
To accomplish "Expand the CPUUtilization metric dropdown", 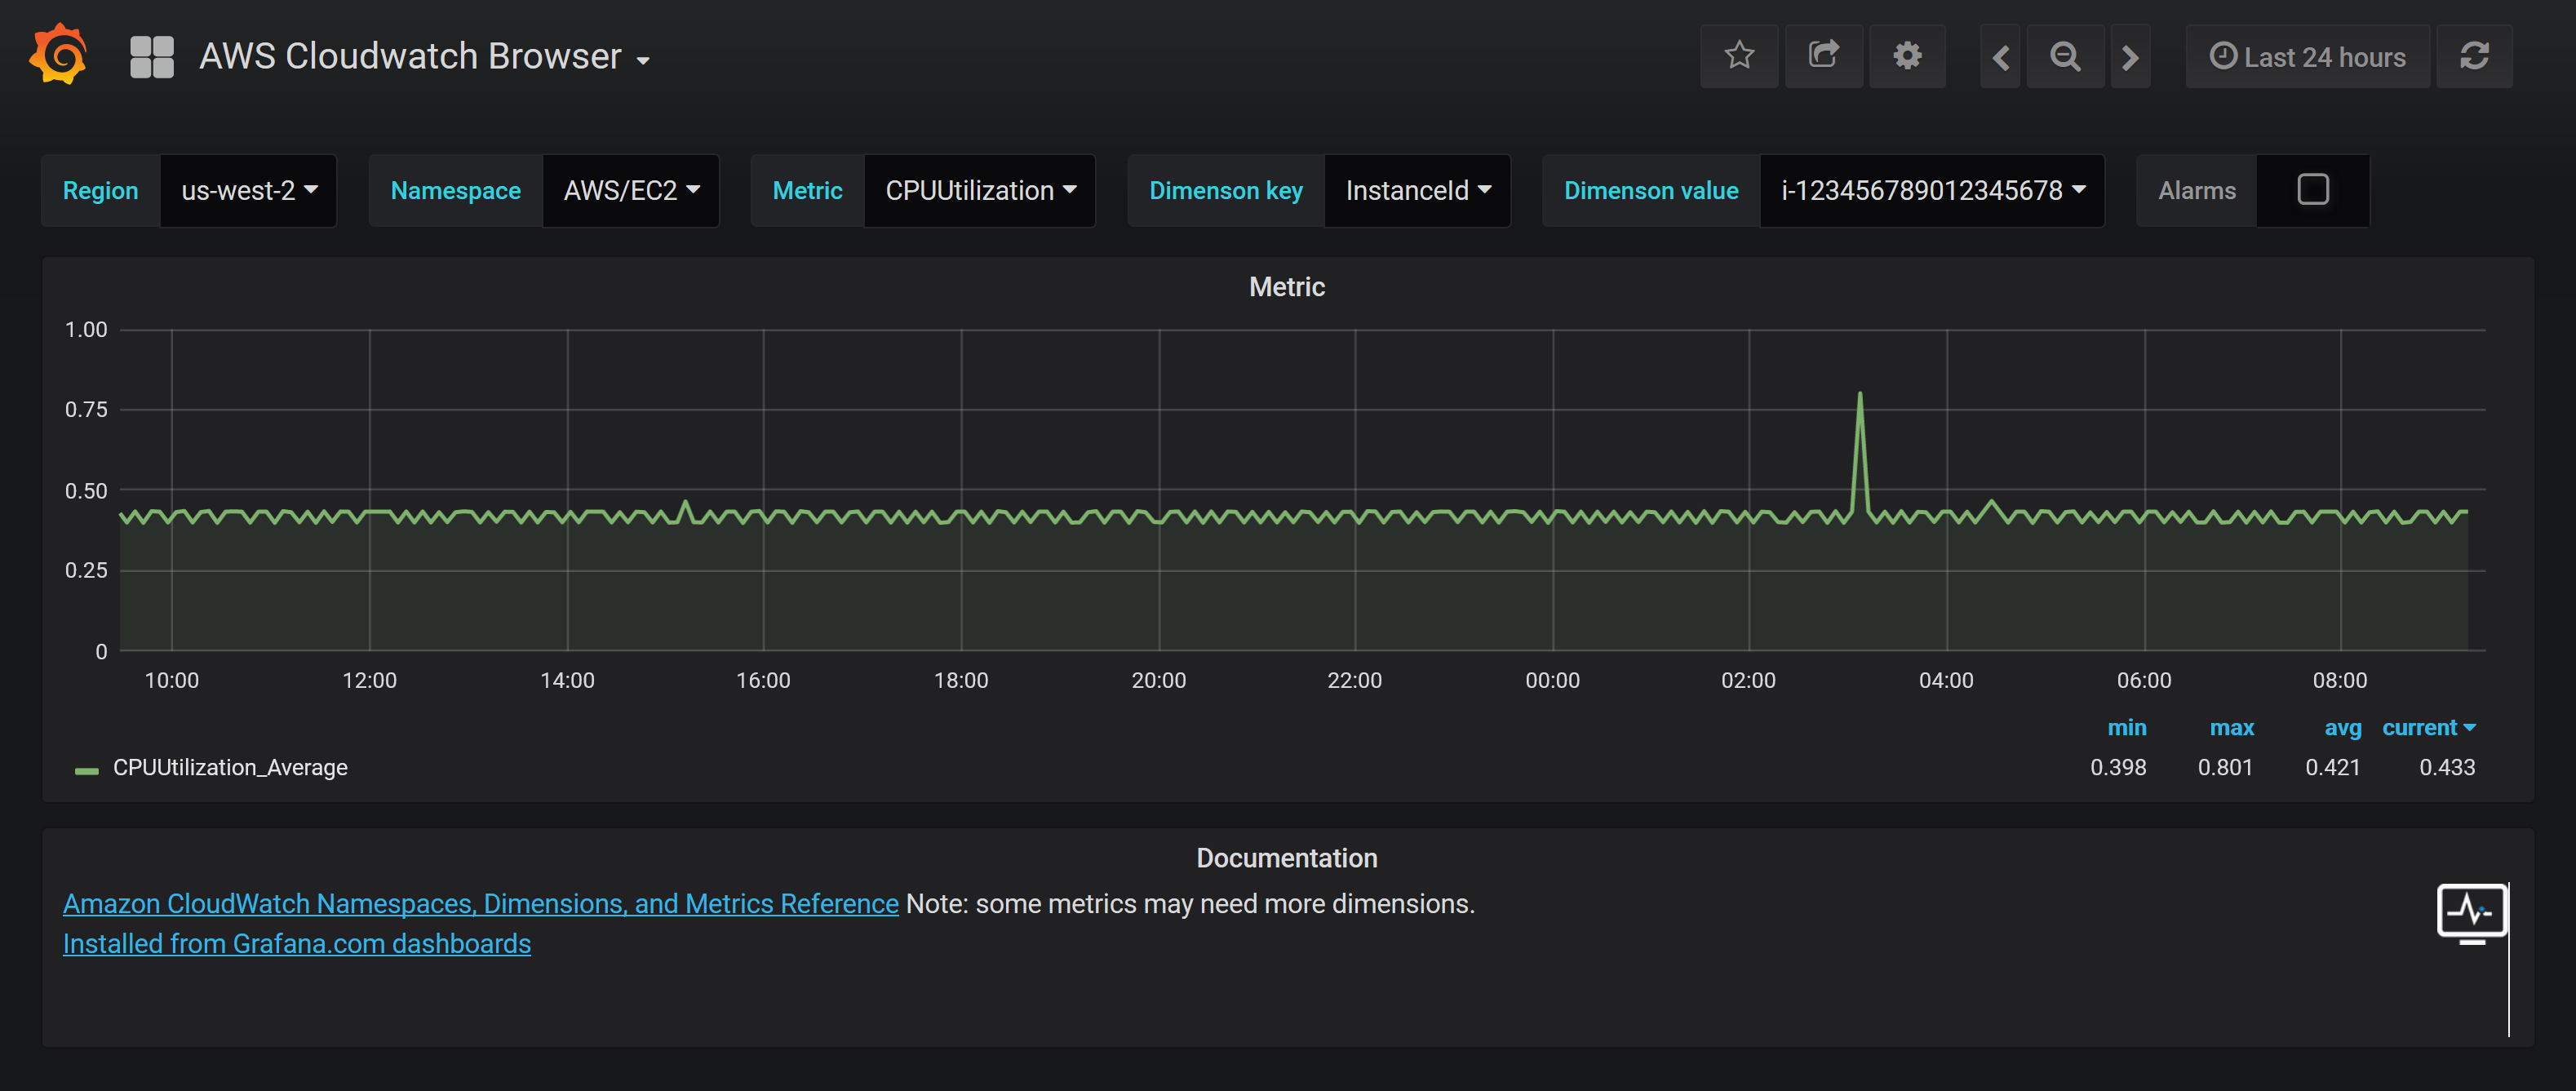I will click(x=979, y=190).
